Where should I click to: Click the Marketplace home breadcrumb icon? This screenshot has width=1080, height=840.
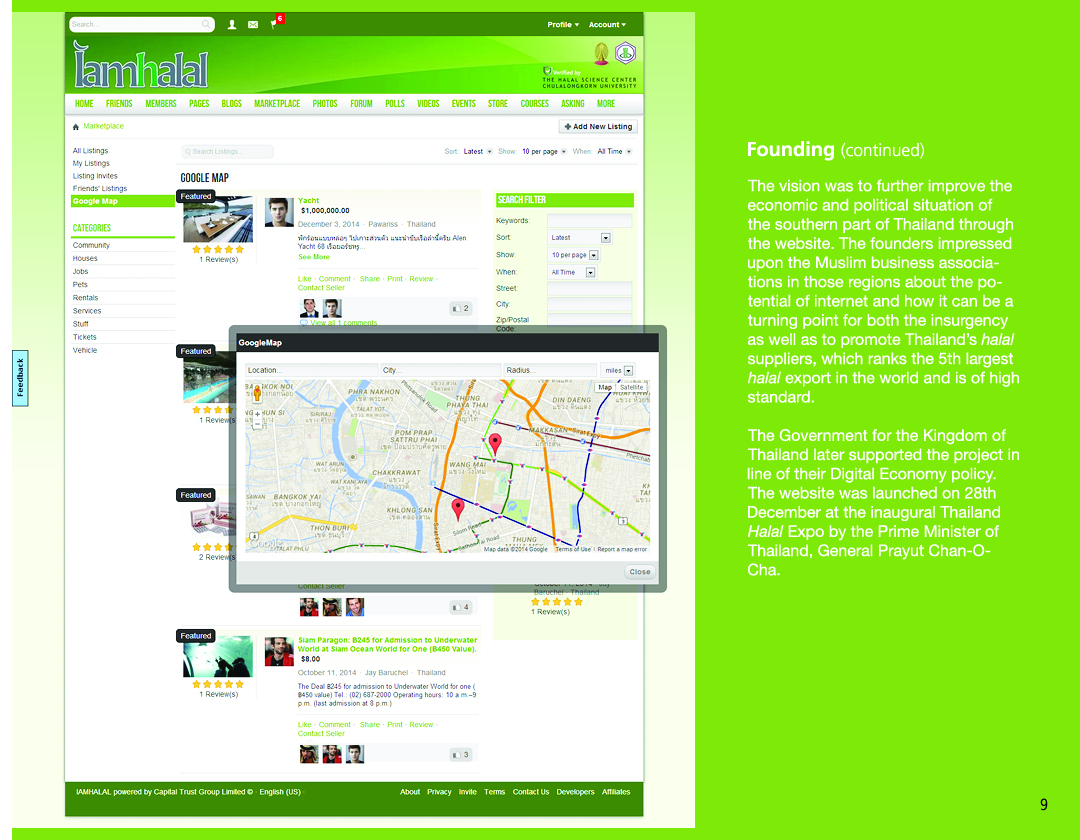tap(76, 127)
